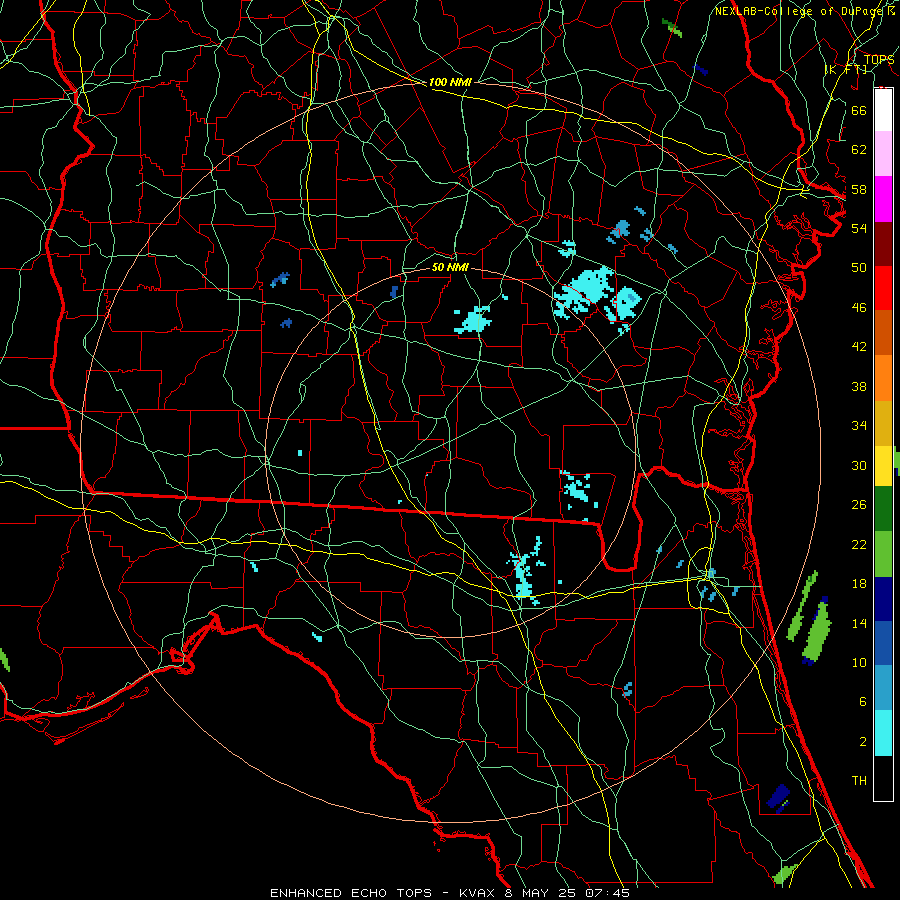Pick the magenta legend color band
This screenshot has width=900, height=900.
pos(883,199)
